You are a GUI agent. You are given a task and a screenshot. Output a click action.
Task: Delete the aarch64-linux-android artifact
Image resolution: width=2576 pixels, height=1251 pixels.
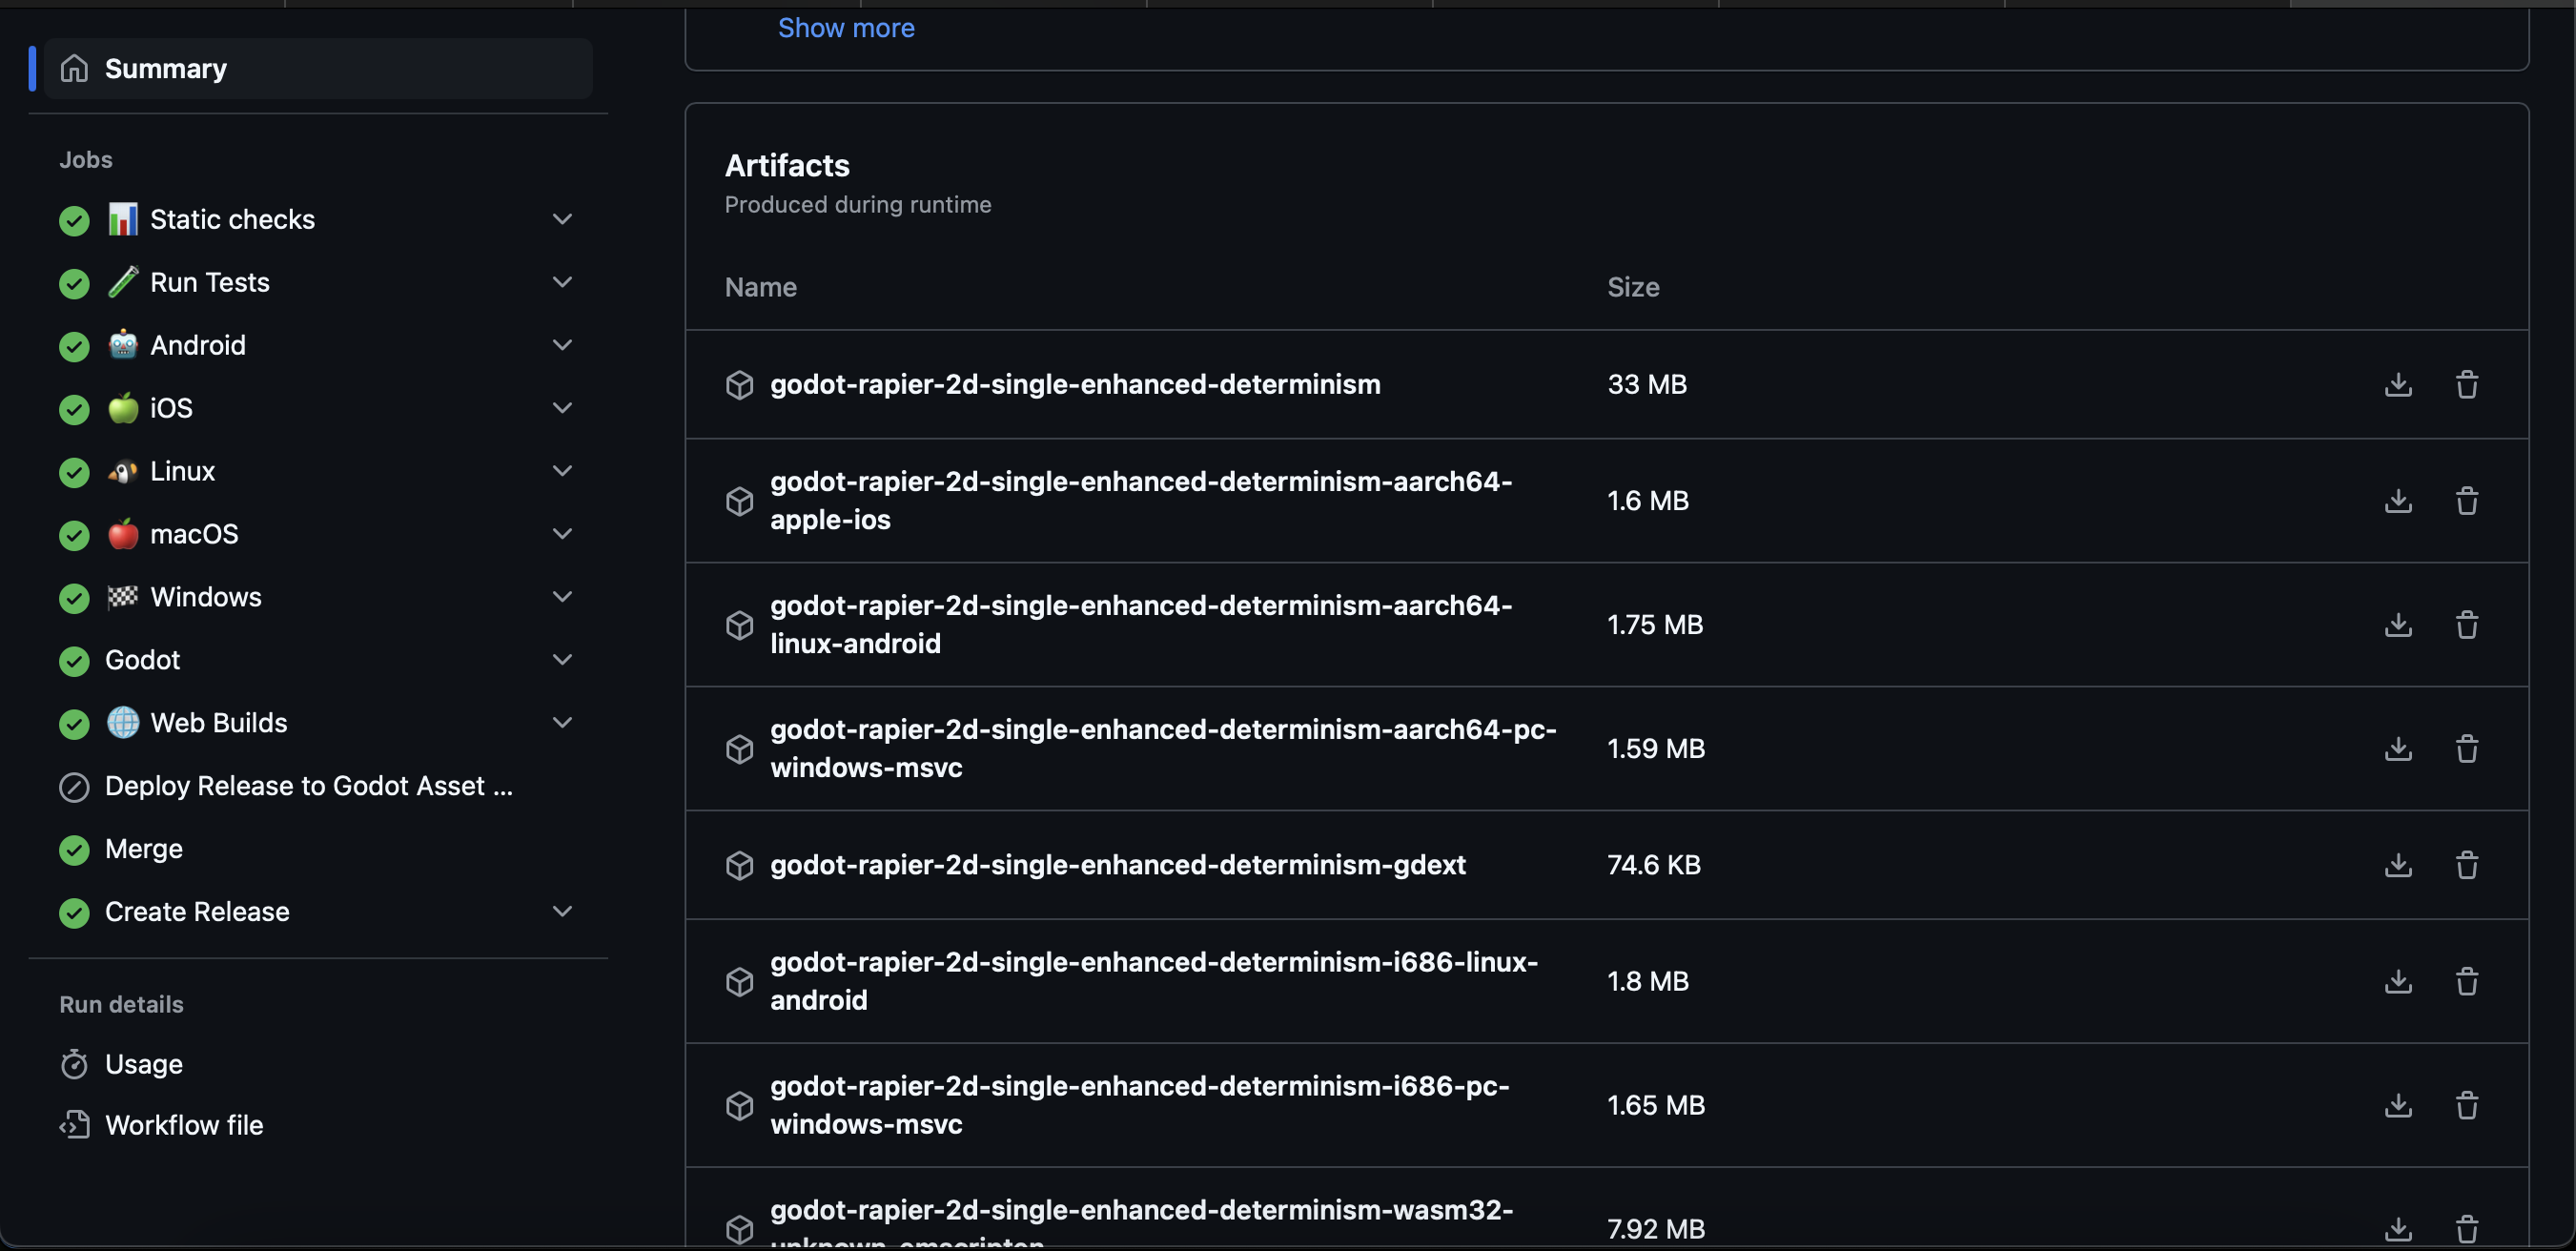point(2467,624)
